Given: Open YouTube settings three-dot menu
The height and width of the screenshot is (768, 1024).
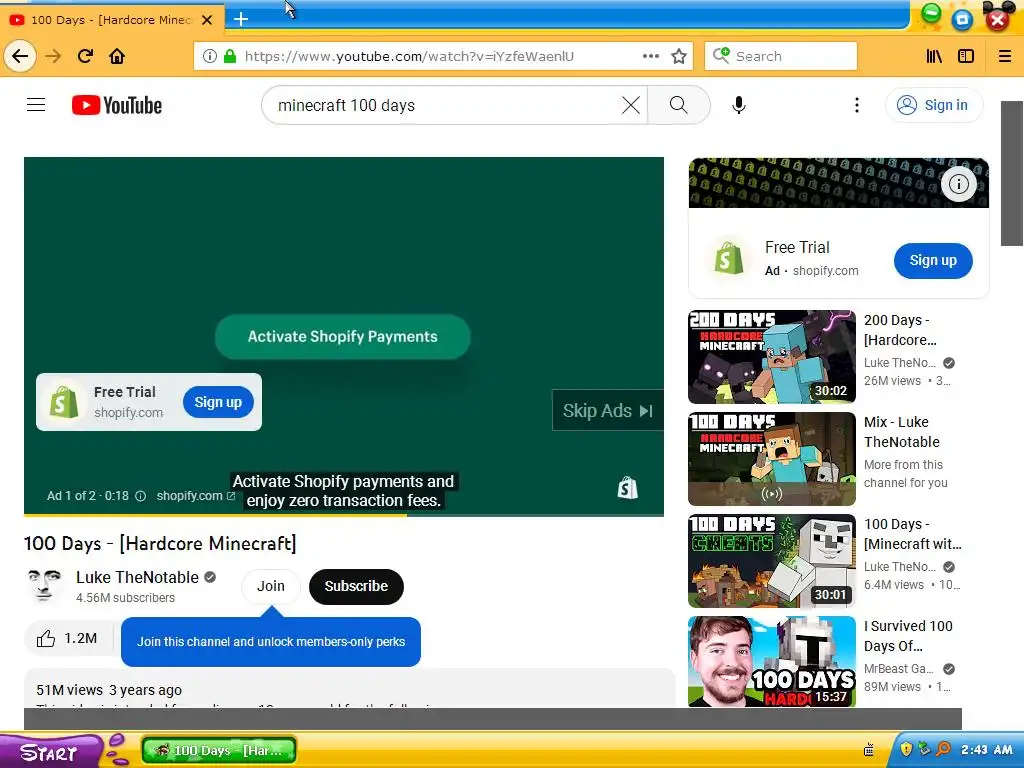Looking at the screenshot, I should (x=857, y=105).
